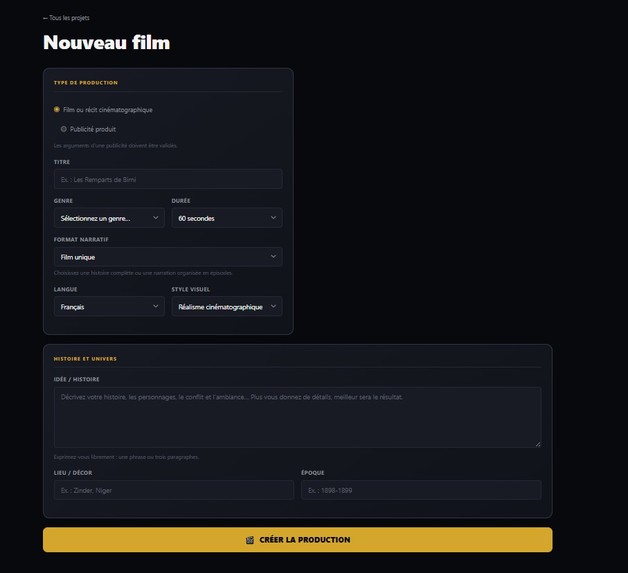Click the clapperboard icon on create button
This screenshot has height=573, width=628.
pos(250,540)
